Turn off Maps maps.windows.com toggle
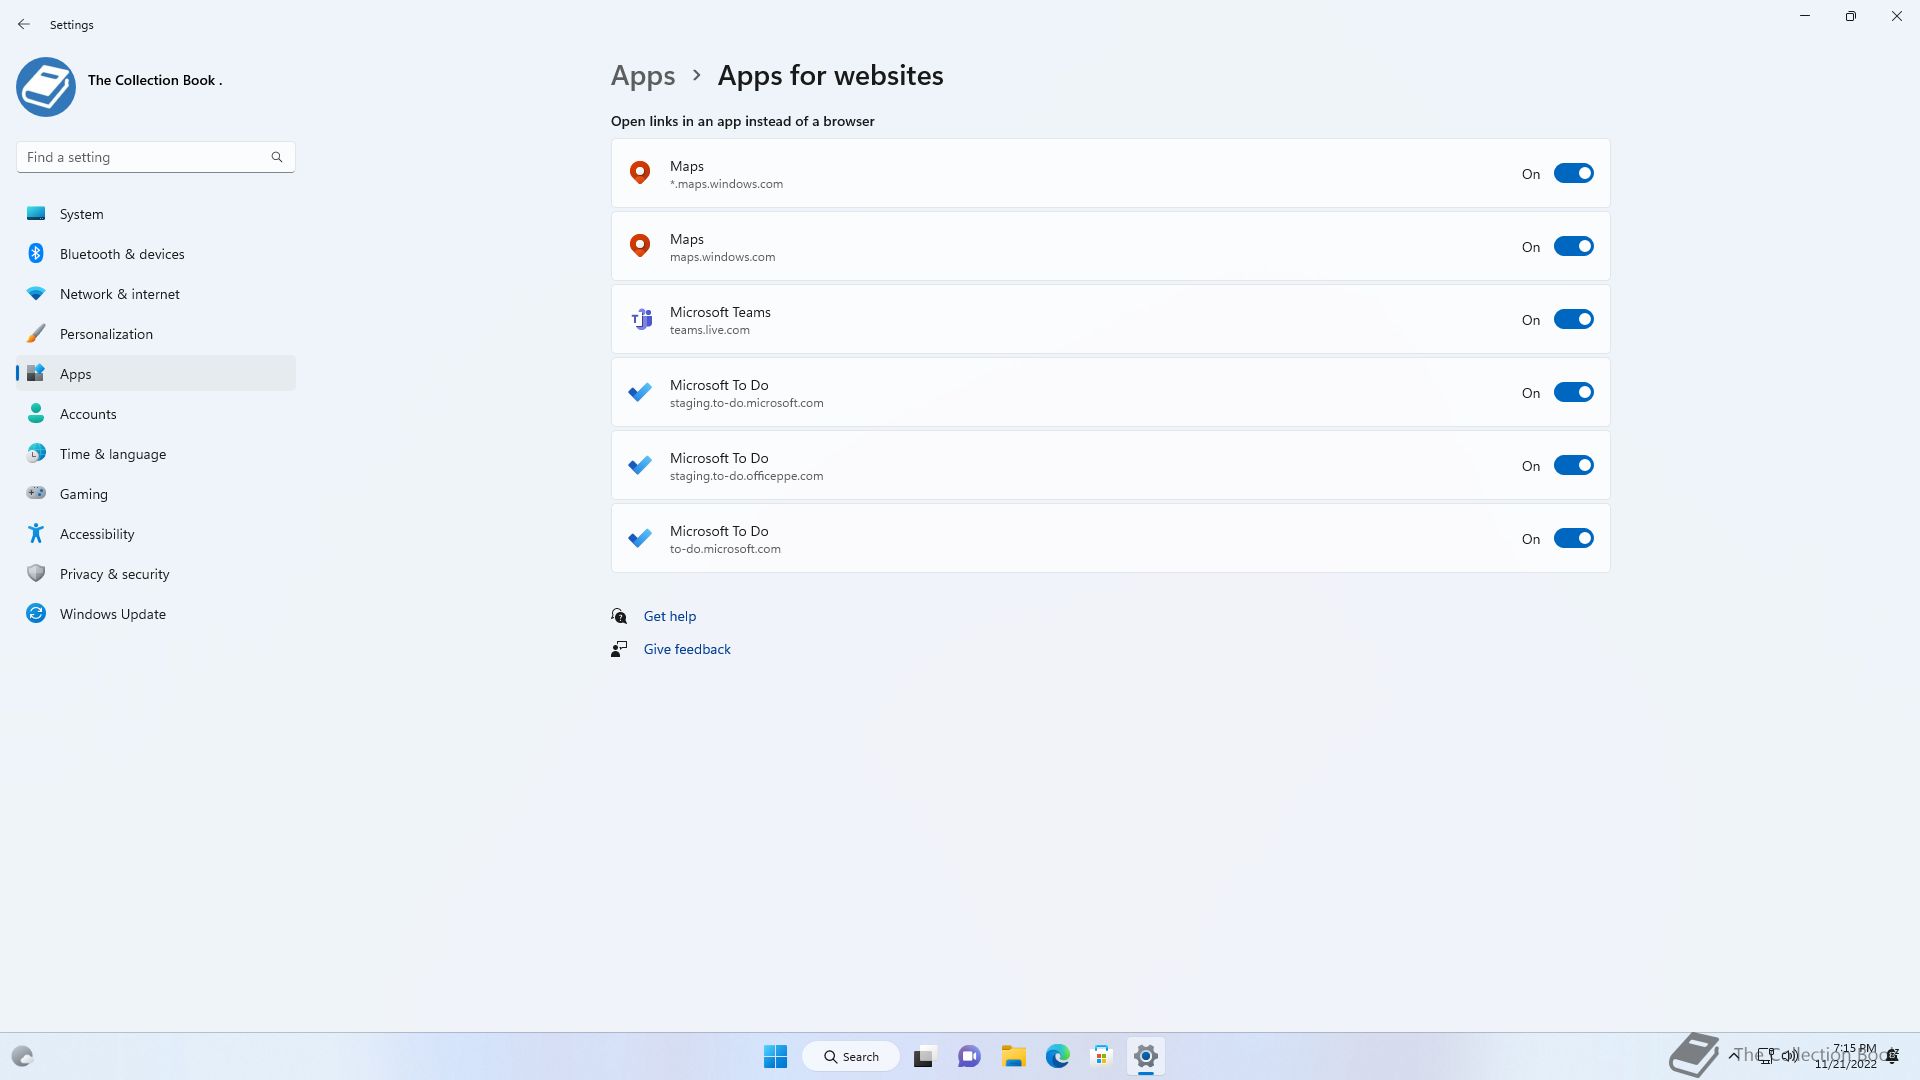This screenshot has height=1080, width=1920. [1573, 247]
